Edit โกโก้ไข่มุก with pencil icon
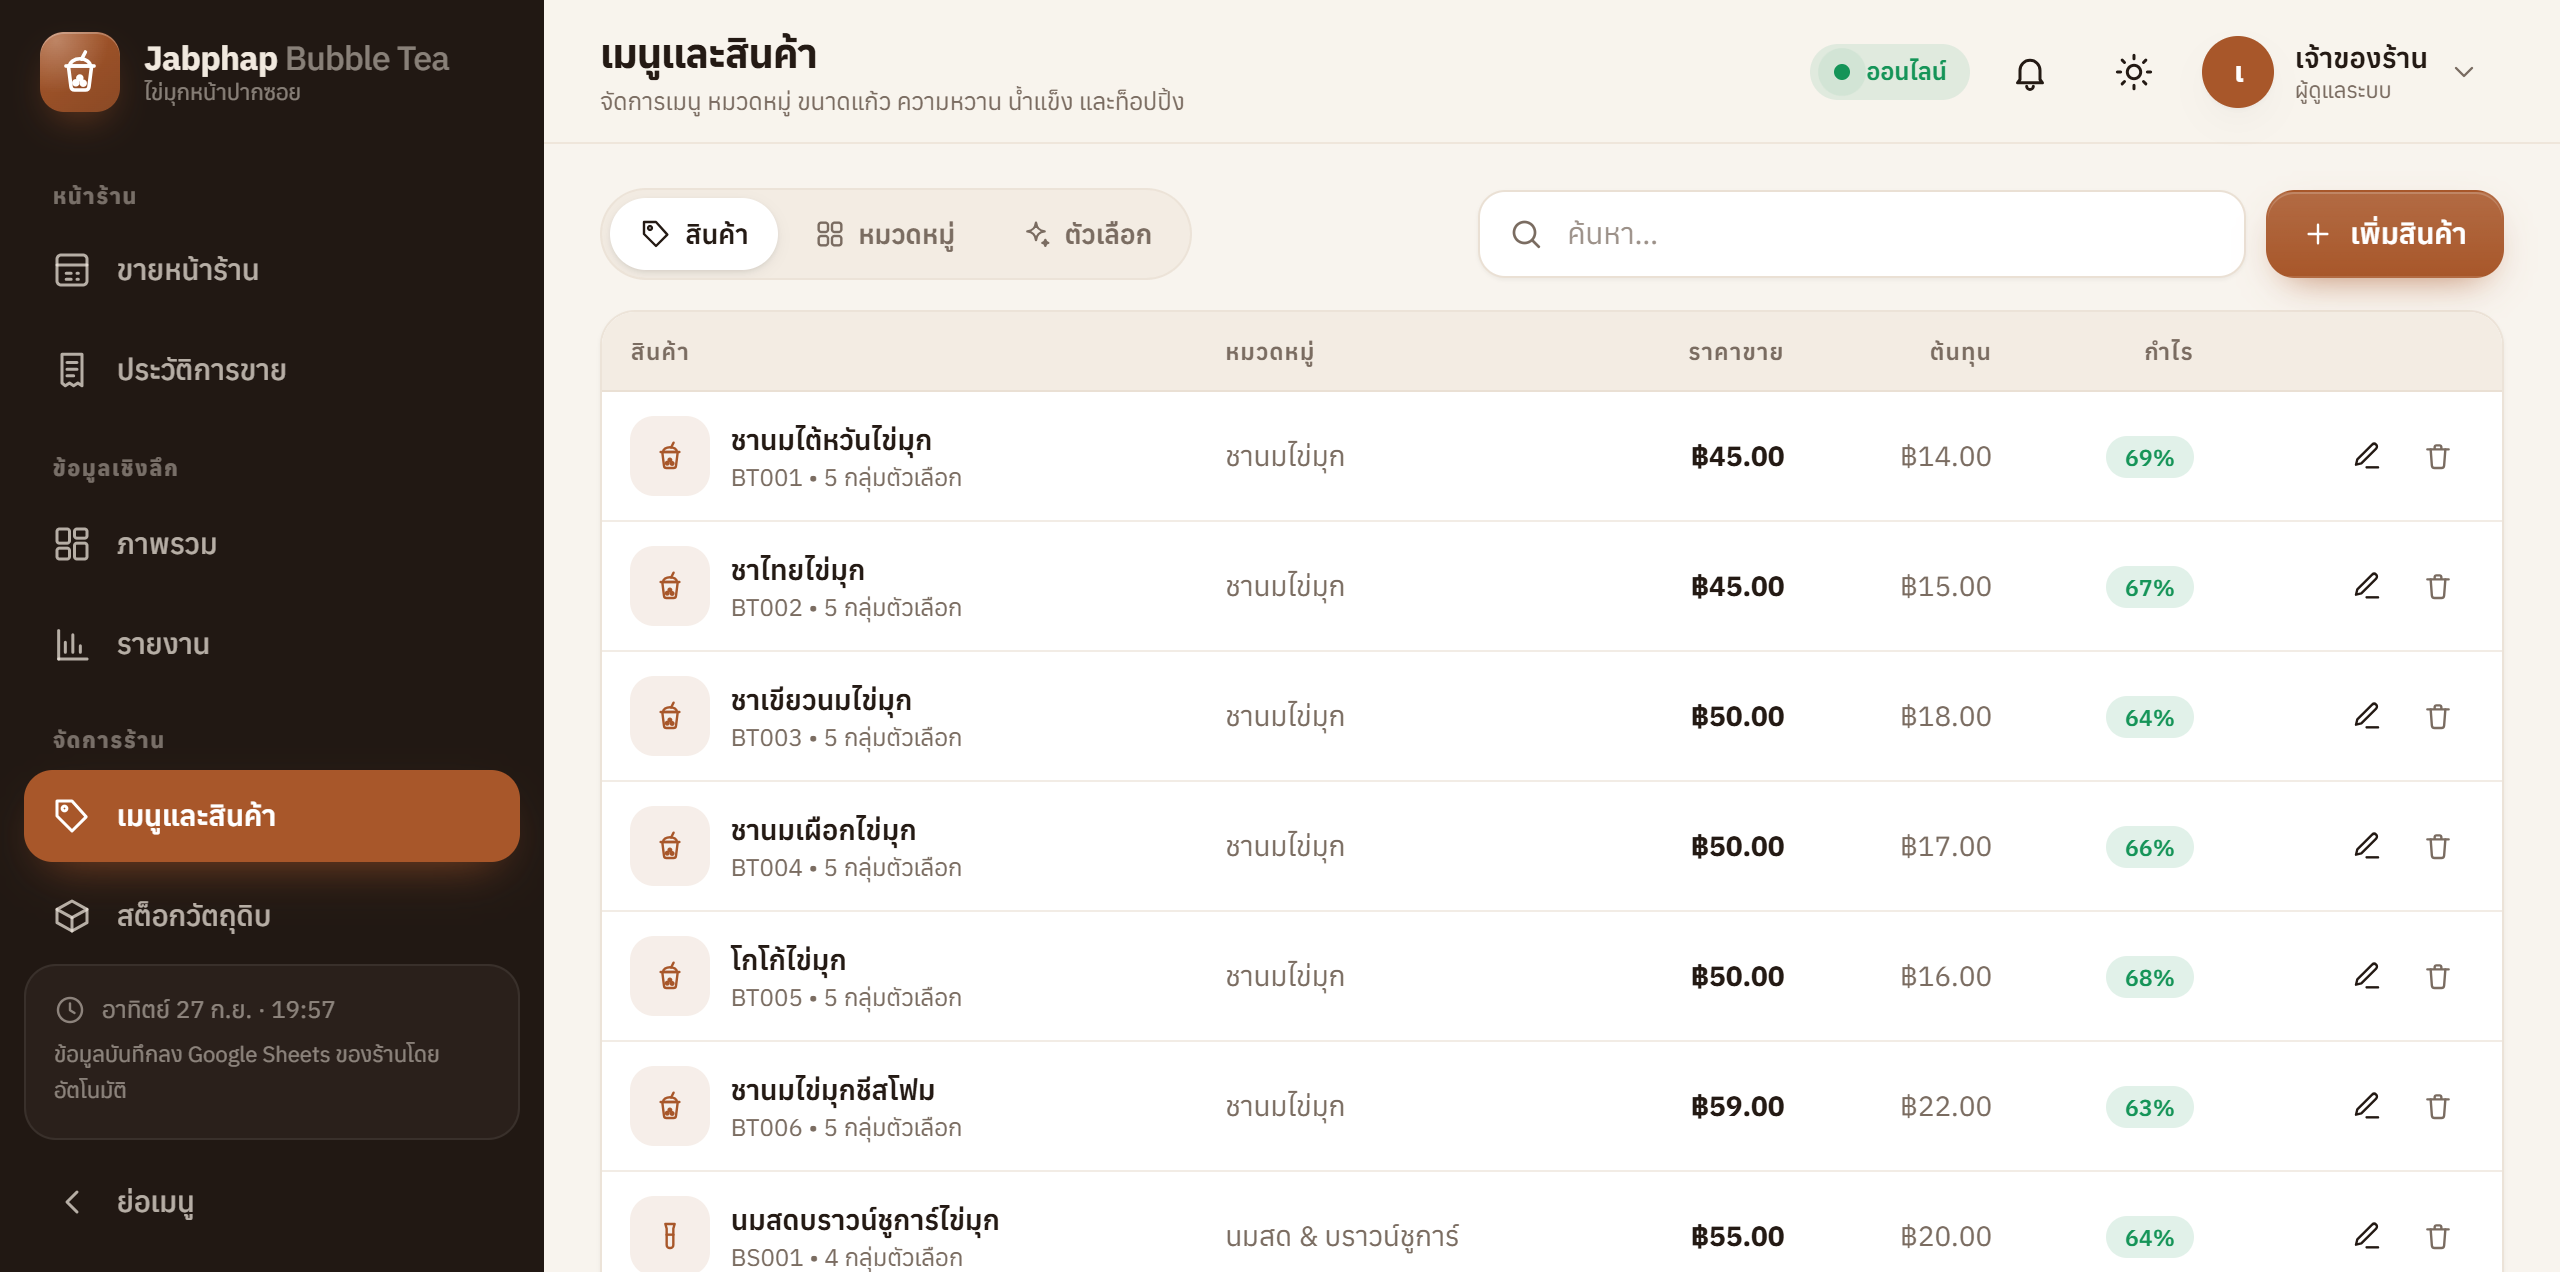 [2366, 976]
